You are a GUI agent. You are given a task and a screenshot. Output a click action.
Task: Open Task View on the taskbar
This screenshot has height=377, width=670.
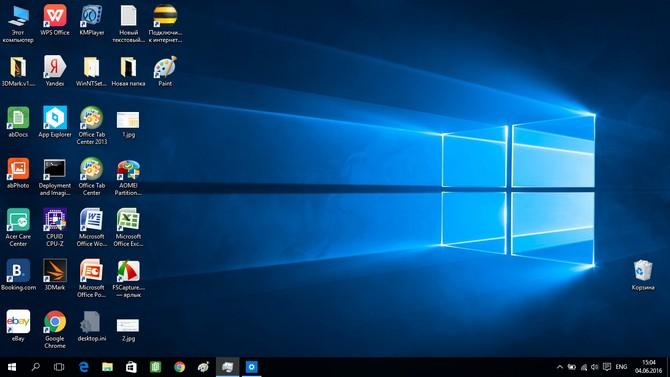[x=59, y=367]
